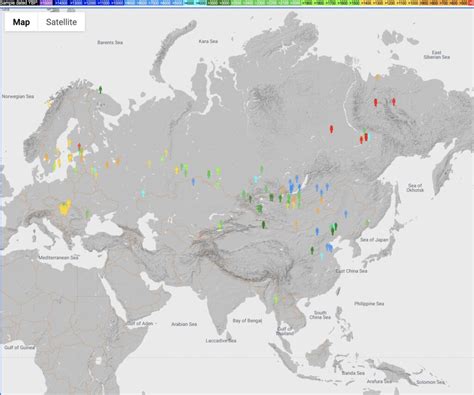Select the dark green marker in northern Finland
The width and height of the screenshot is (474, 395).
point(100,89)
